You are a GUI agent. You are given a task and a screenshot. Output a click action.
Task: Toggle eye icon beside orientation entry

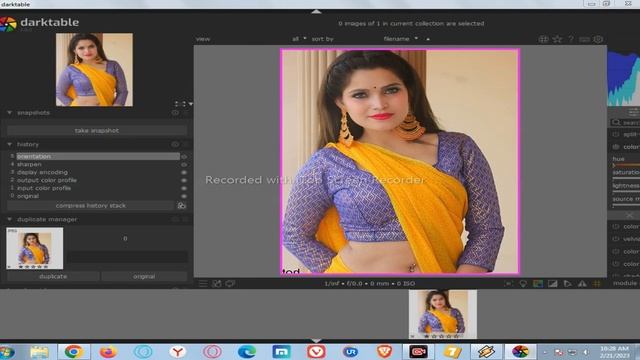pos(184,157)
